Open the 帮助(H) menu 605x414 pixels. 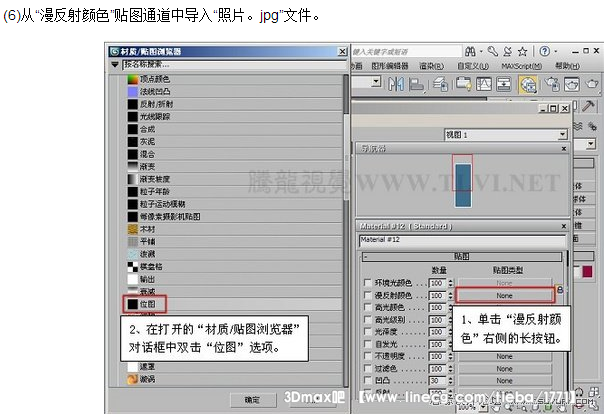click(567, 66)
